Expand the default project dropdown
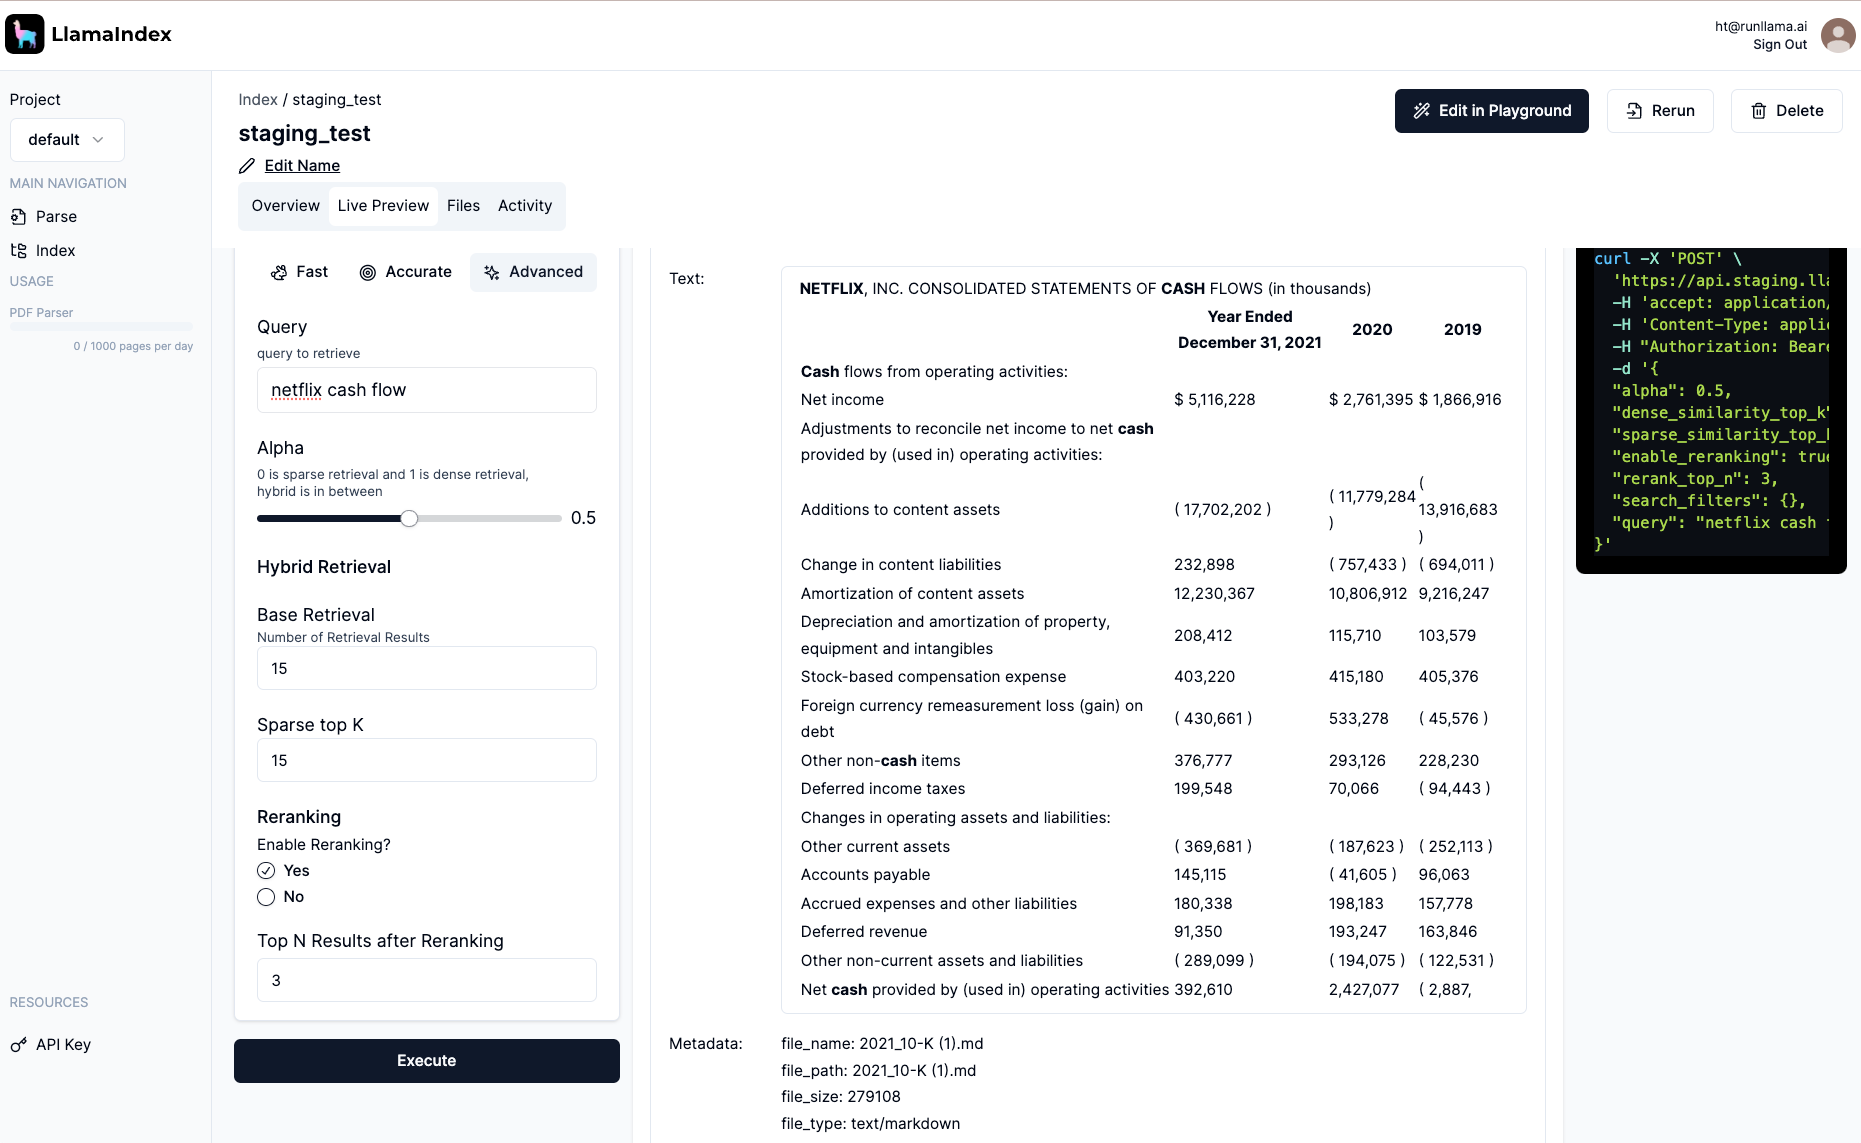 click(67, 140)
